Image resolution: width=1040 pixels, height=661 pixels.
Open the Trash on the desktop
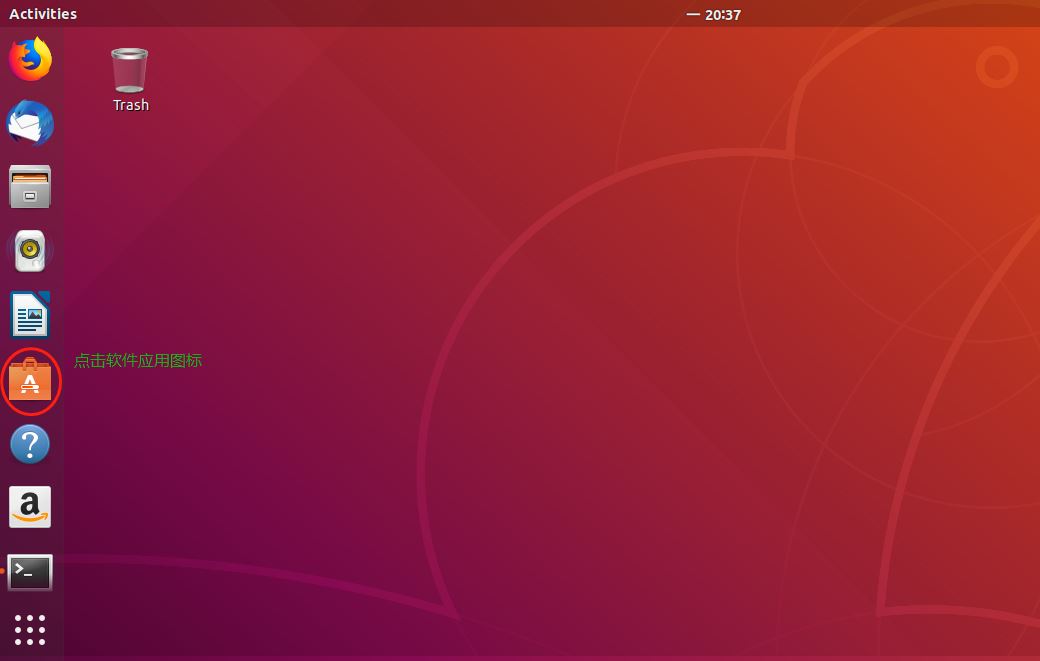(x=130, y=70)
